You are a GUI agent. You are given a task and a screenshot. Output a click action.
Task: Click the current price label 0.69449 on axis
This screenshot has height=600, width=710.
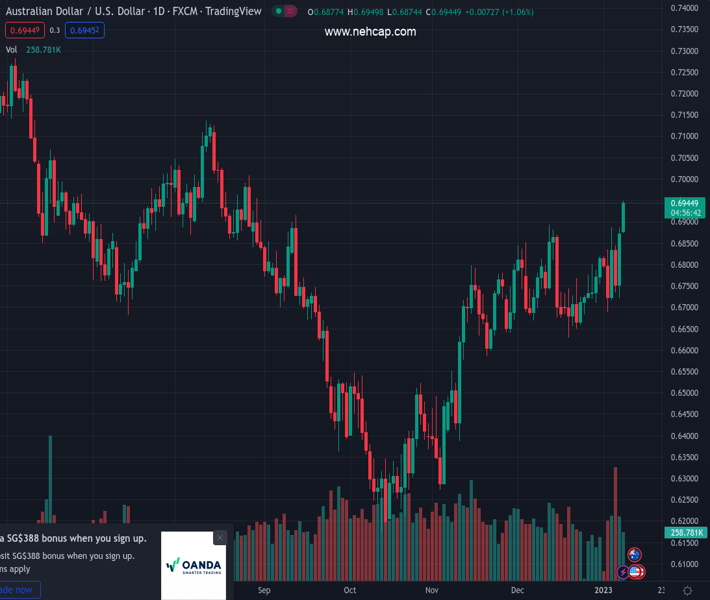click(684, 203)
